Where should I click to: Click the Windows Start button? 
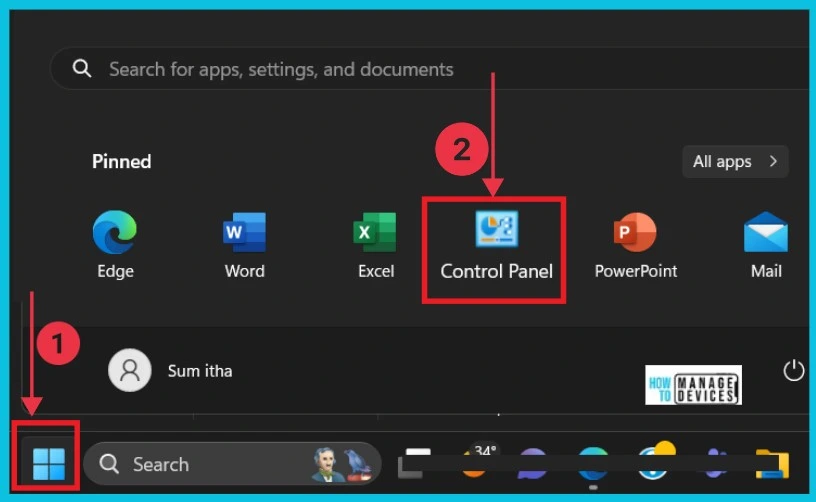[x=49, y=464]
